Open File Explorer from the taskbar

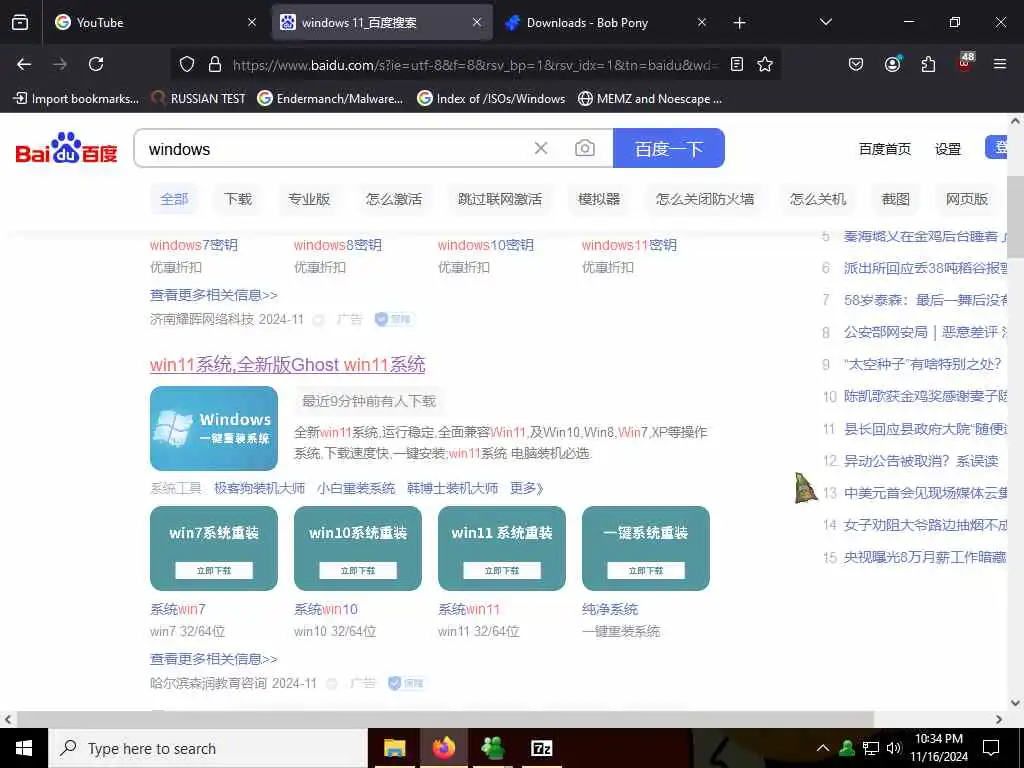pyautogui.click(x=394, y=748)
